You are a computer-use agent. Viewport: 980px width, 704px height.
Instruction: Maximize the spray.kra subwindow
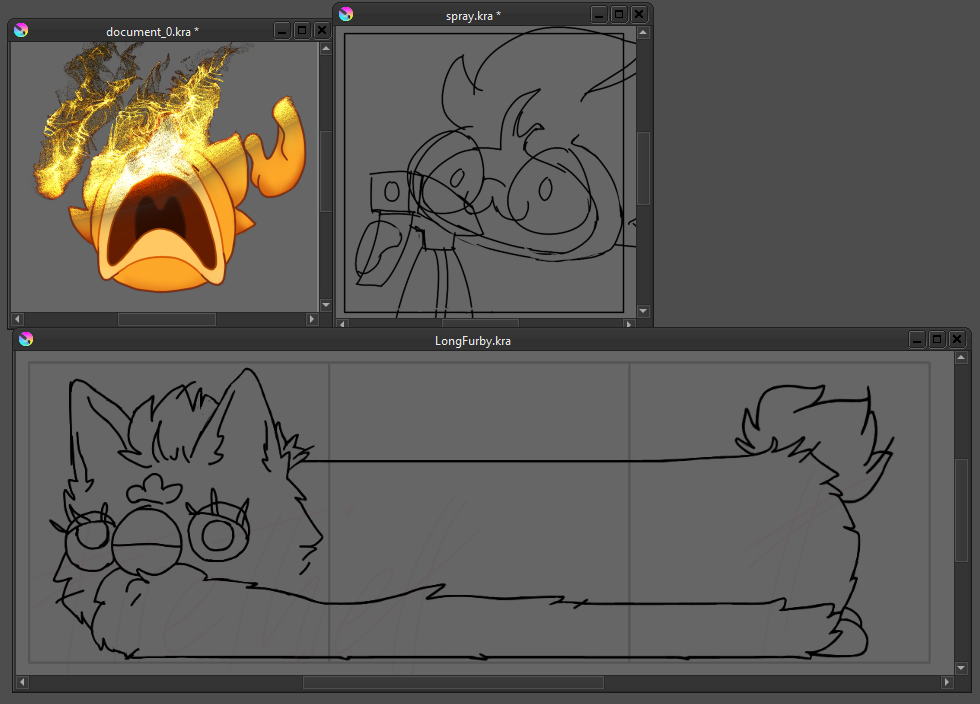pyautogui.click(x=618, y=15)
